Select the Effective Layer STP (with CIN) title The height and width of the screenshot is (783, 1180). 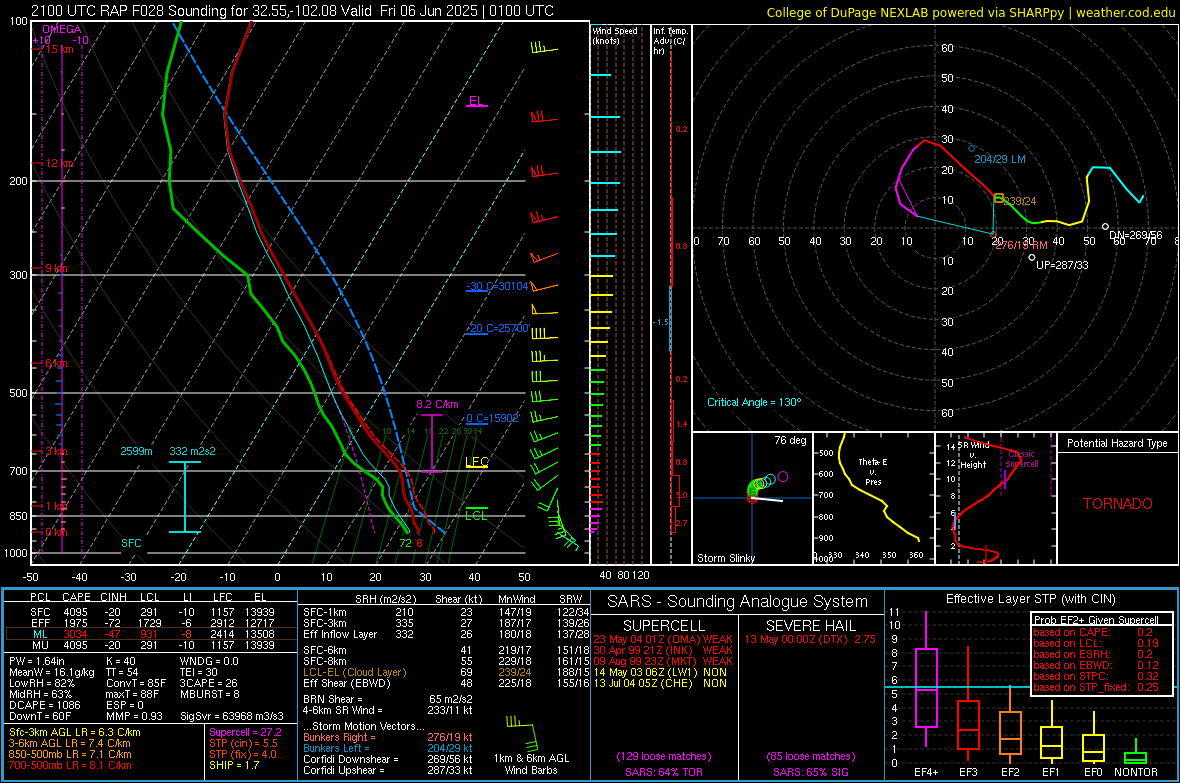[x=1030, y=599]
